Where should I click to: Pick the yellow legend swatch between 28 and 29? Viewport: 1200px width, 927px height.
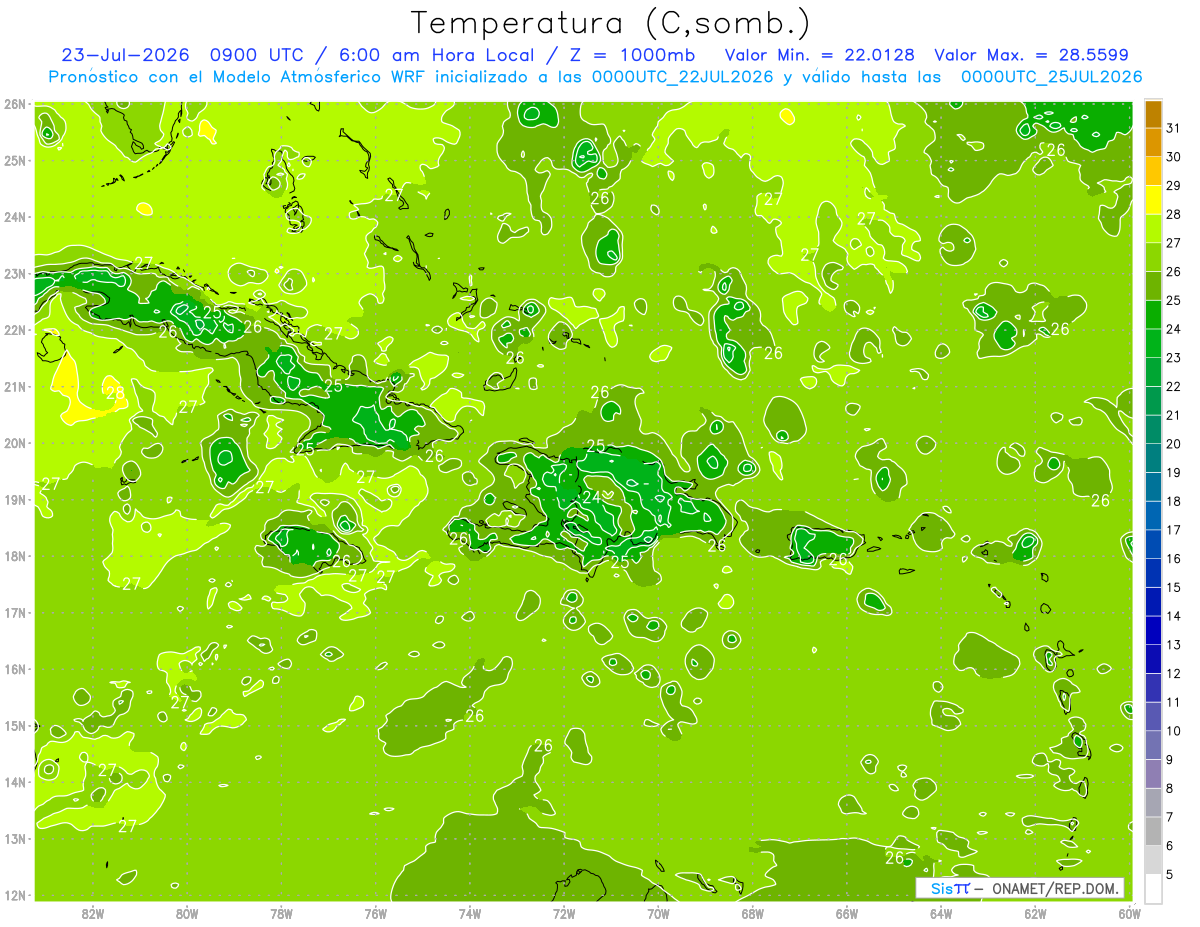pos(1153,200)
